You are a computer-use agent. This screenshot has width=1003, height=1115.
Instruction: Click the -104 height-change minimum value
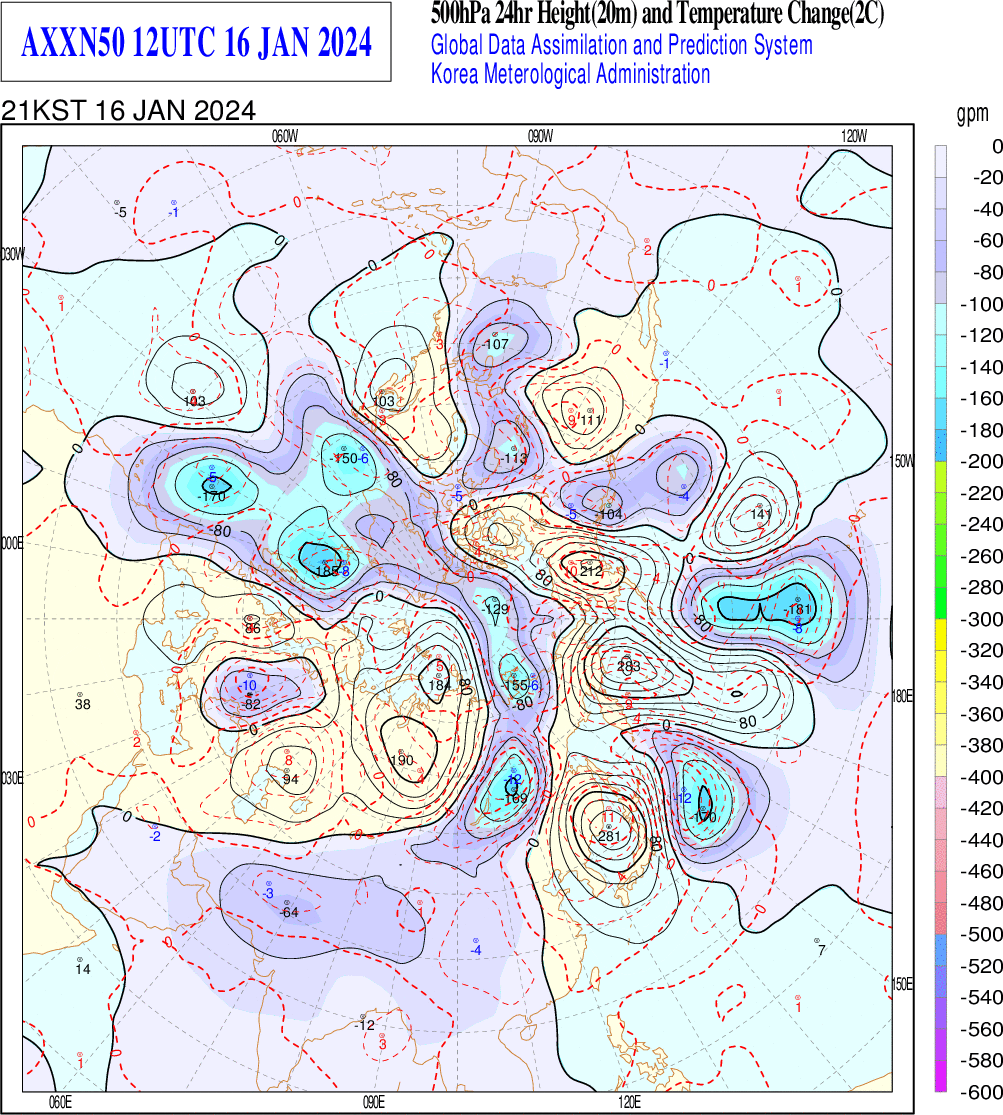(x=609, y=514)
